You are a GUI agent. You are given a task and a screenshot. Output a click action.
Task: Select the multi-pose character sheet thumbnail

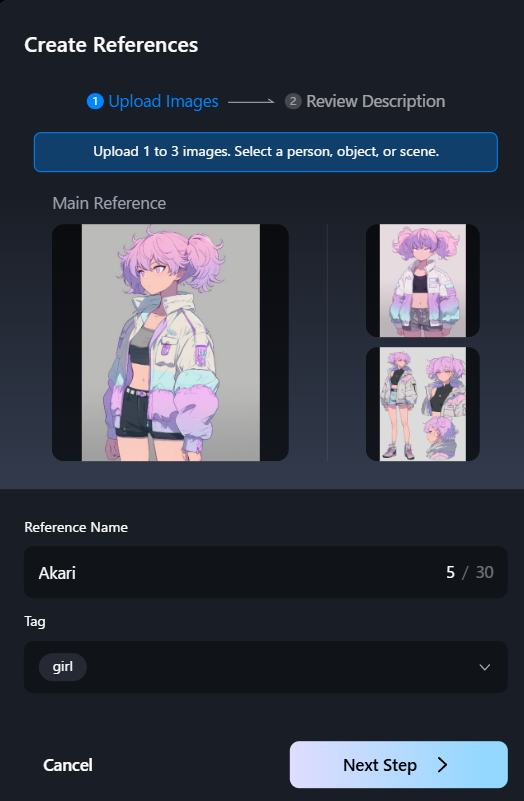(423, 404)
